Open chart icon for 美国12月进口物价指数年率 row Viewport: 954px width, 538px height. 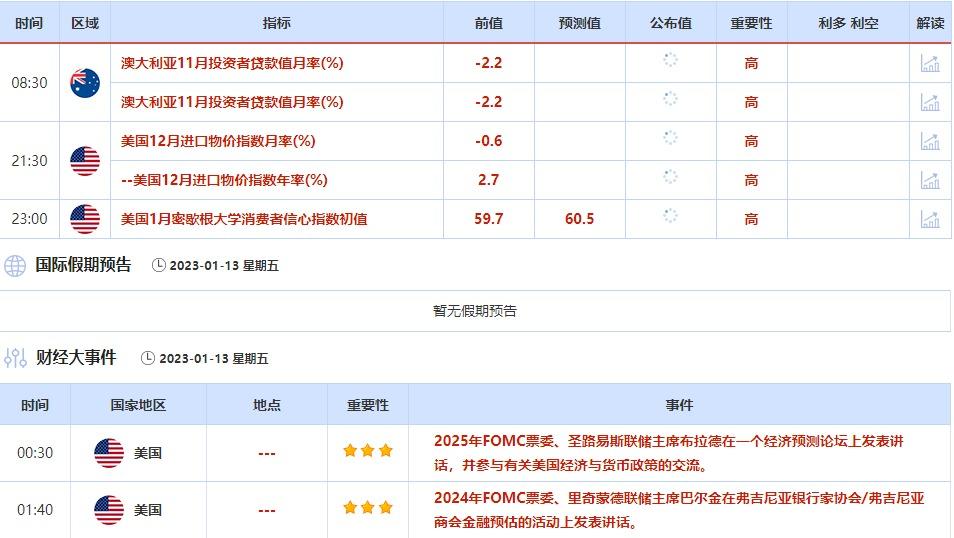[930, 180]
